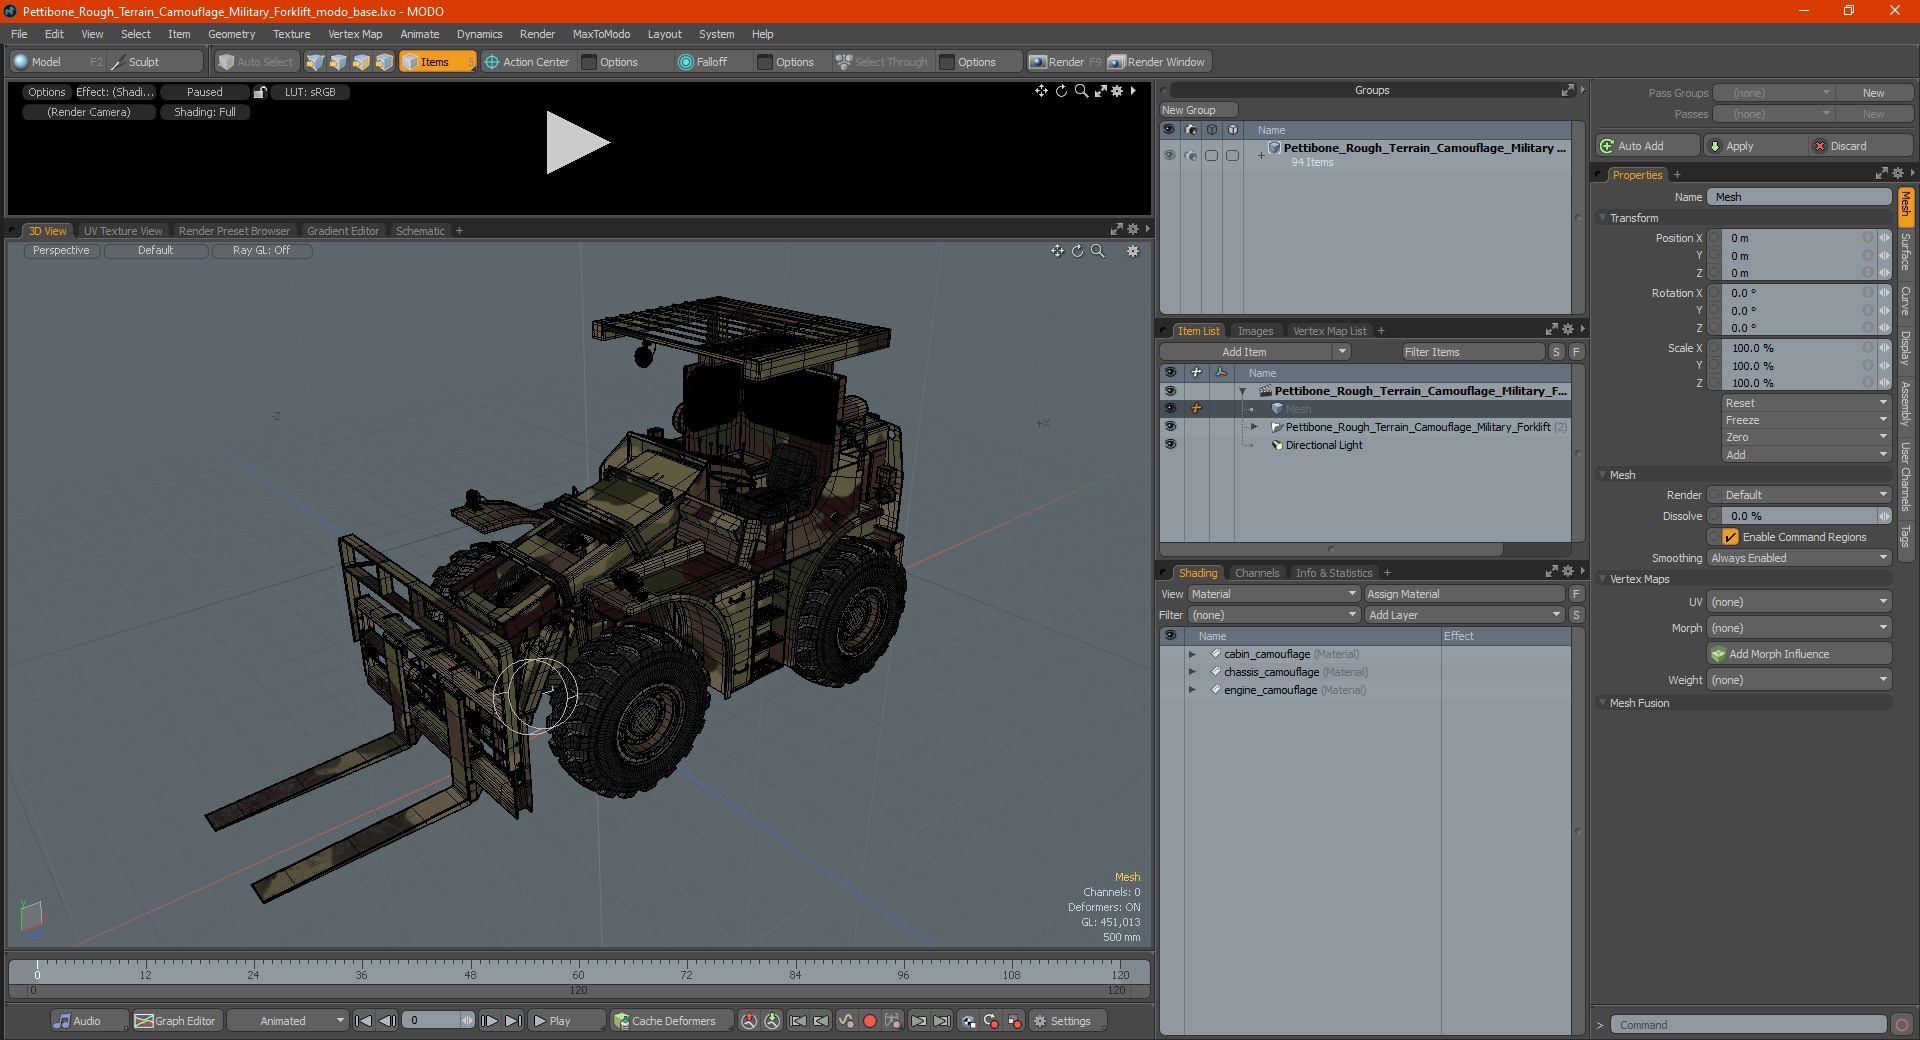This screenshot has width=1920, height=1040.
Task: Expand the chassis_camouflage material
Action: (1192, 672)
